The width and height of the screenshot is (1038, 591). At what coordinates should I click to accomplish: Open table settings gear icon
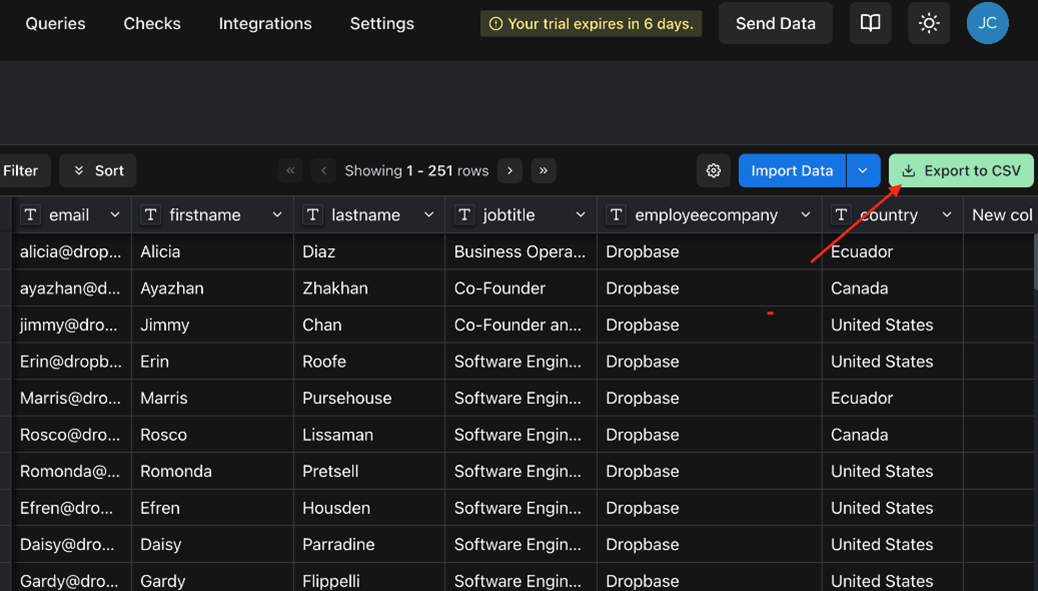point(713,171)
